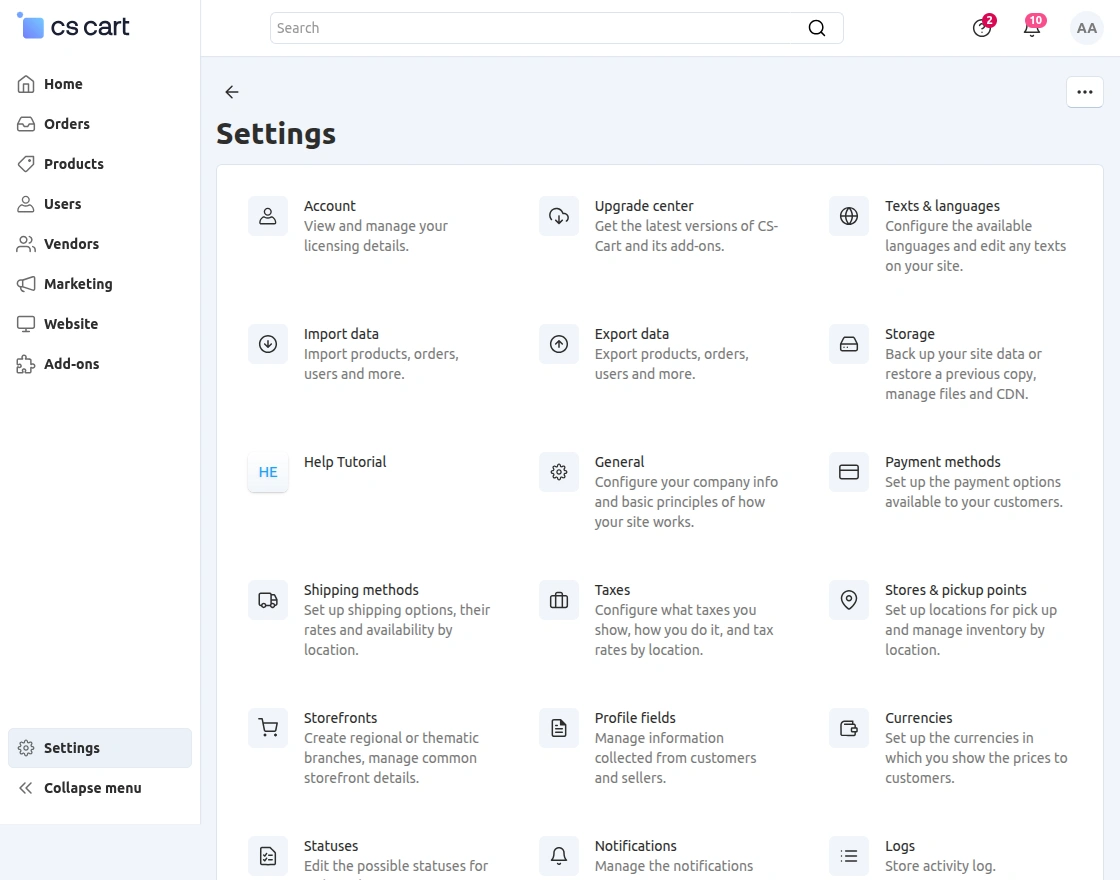Click the Notifications bell tile icon
Screen dimensions: 1120x880
click(x=559, y=856)
